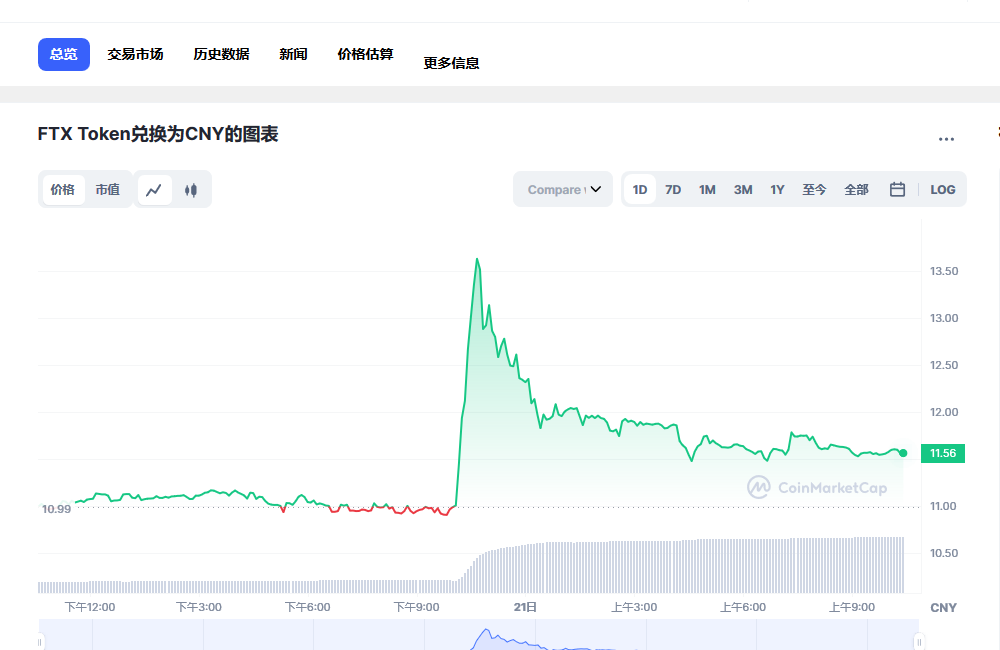Image resolution: width=1000 pixels, height=650 pixels.
Task: Click the 13.00 price axis label
Action: tap(944, 318)
